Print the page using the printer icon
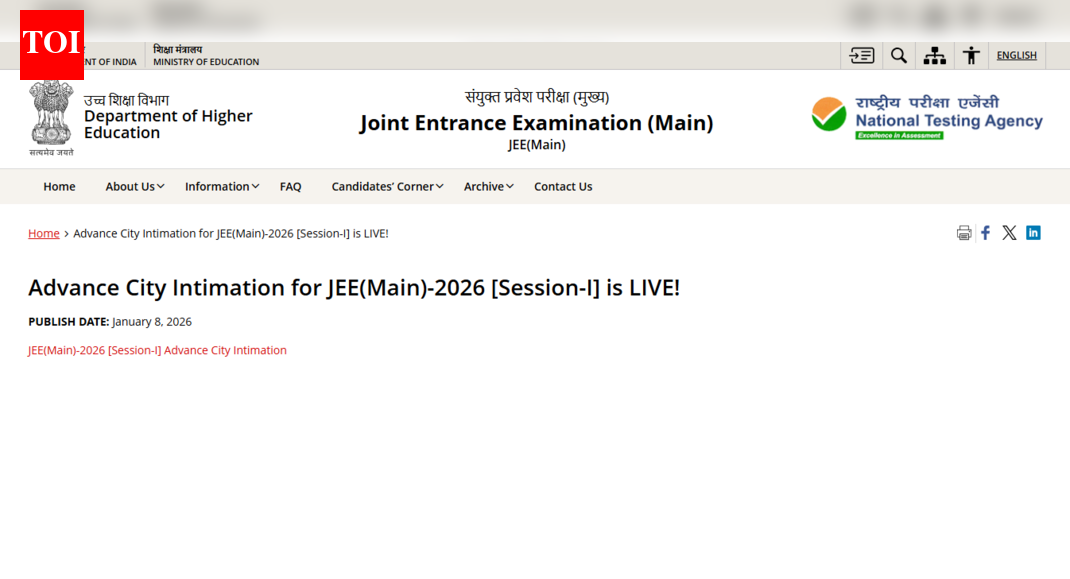Viewport: 1070px width, 579px height. (x=963, y=232)
